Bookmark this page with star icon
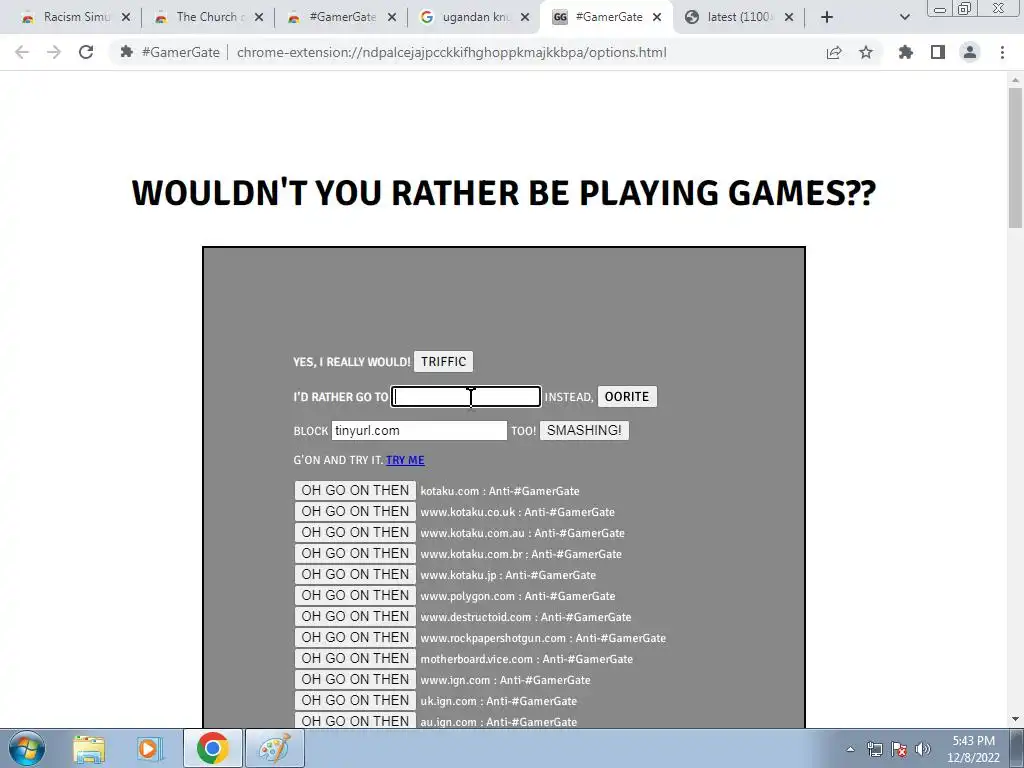Viewport: 1024px width, 768px height. [866, 52]
